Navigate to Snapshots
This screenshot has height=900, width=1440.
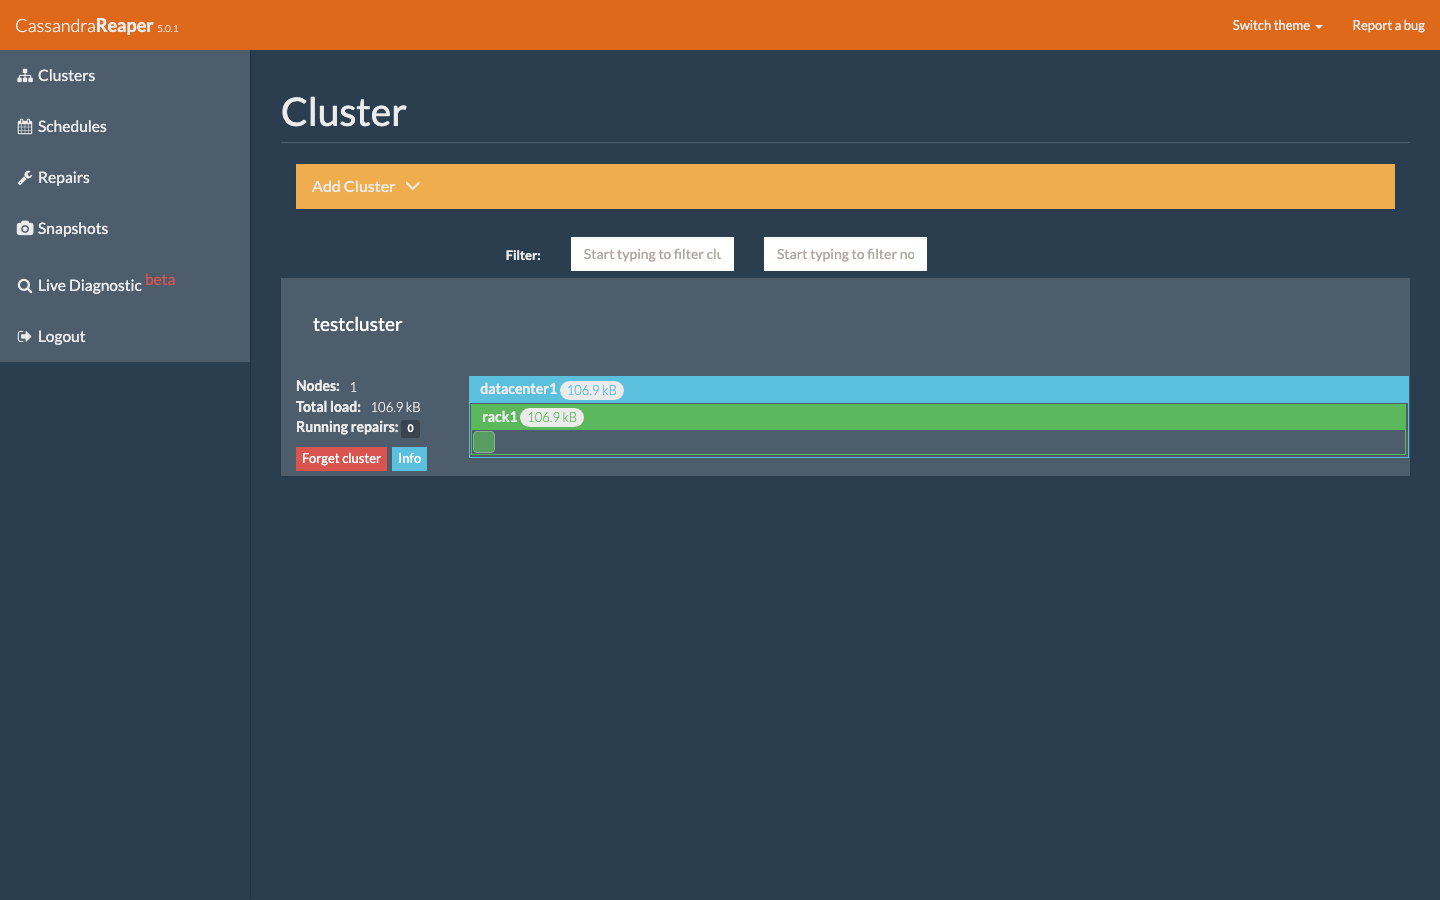(125, 229)
